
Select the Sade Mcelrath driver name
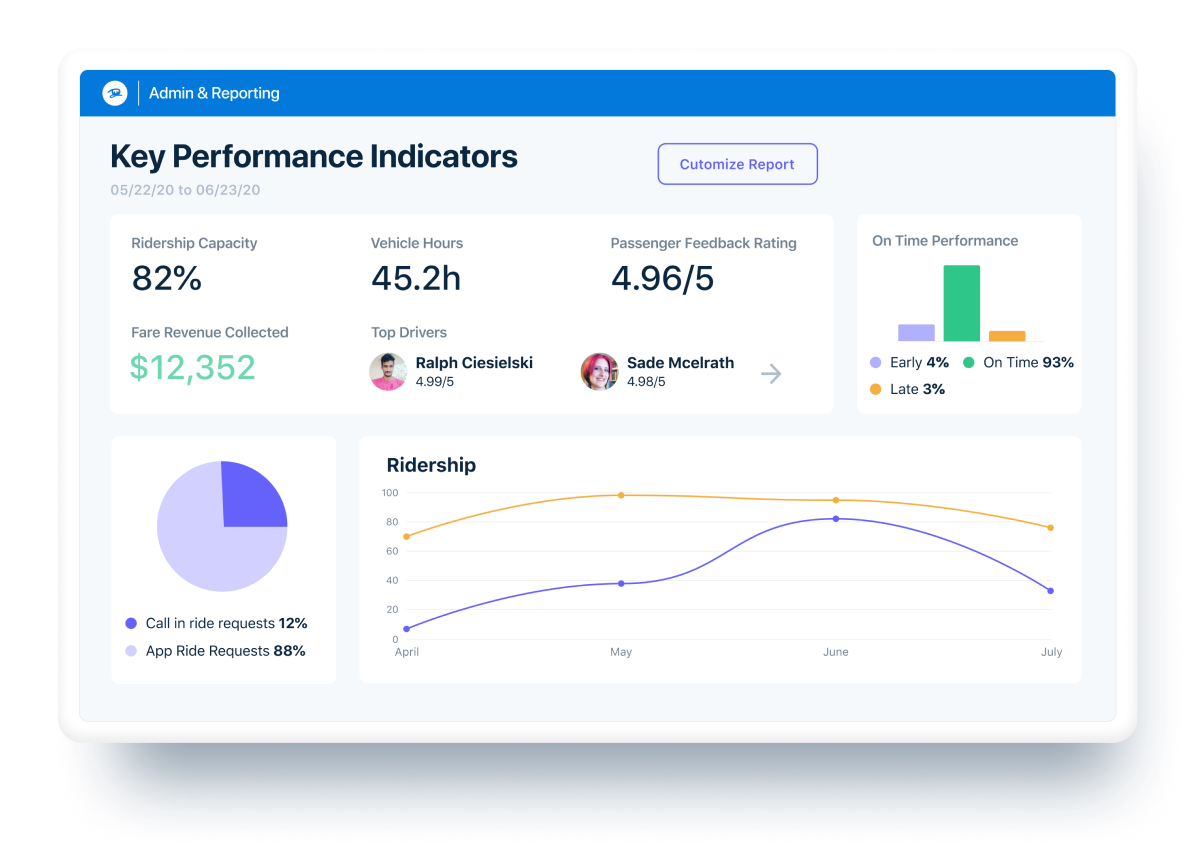click(x=680, y=363)
